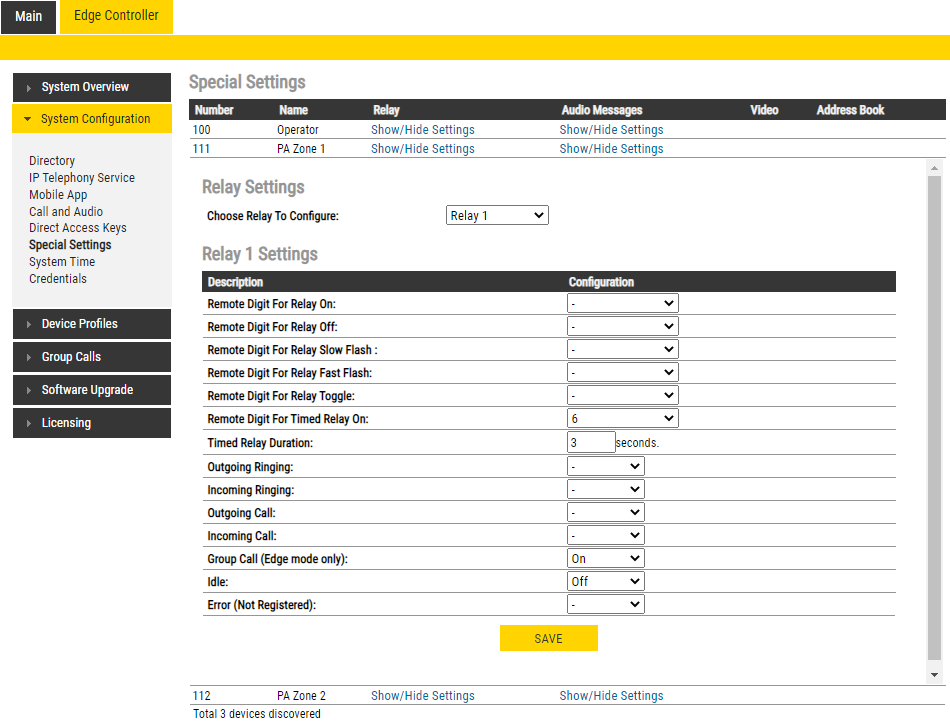Expand the Licensing section

point(91,423)
